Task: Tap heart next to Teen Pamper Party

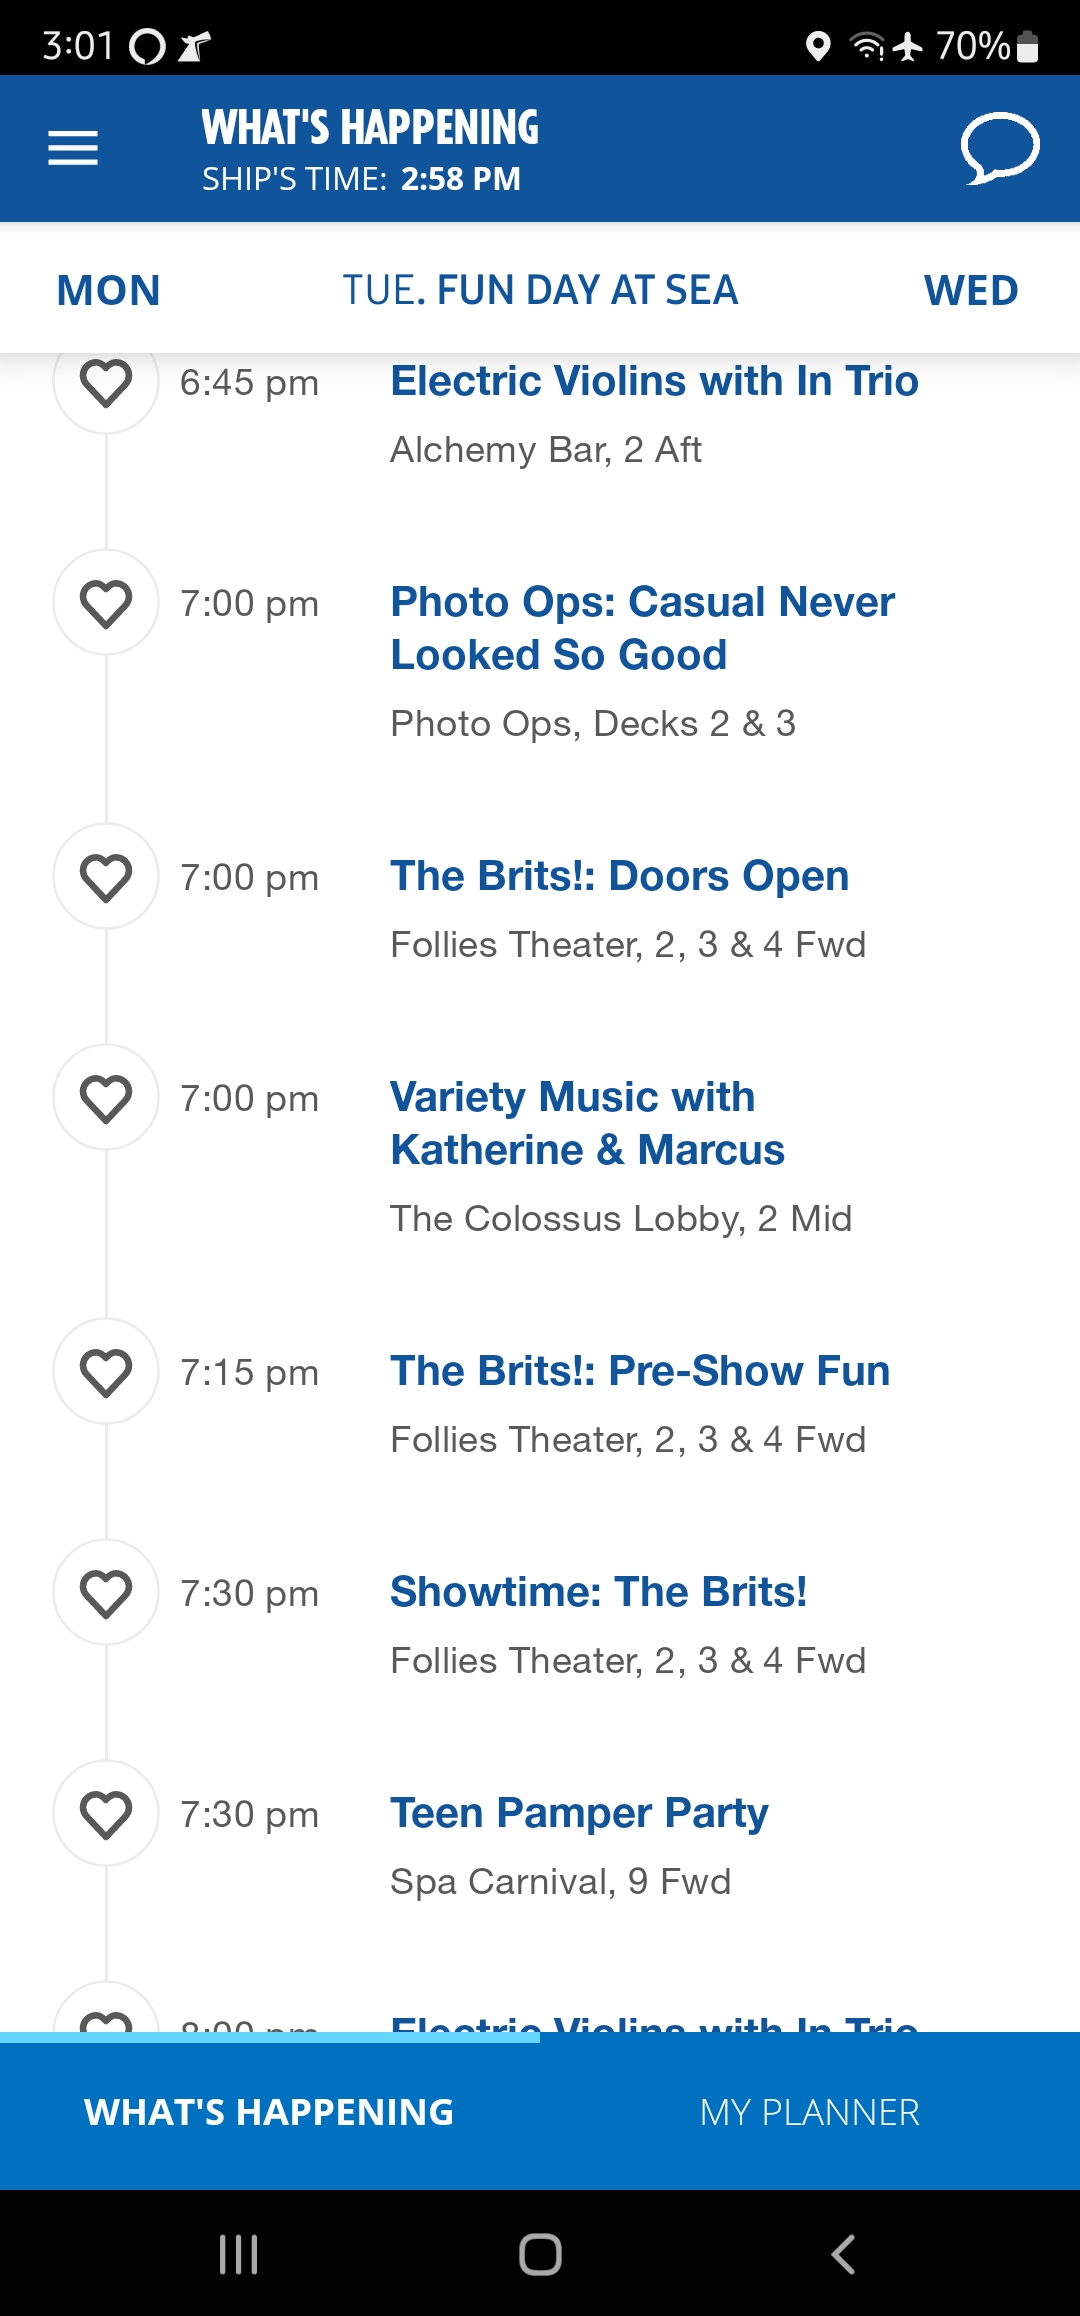Action: 106,1814
